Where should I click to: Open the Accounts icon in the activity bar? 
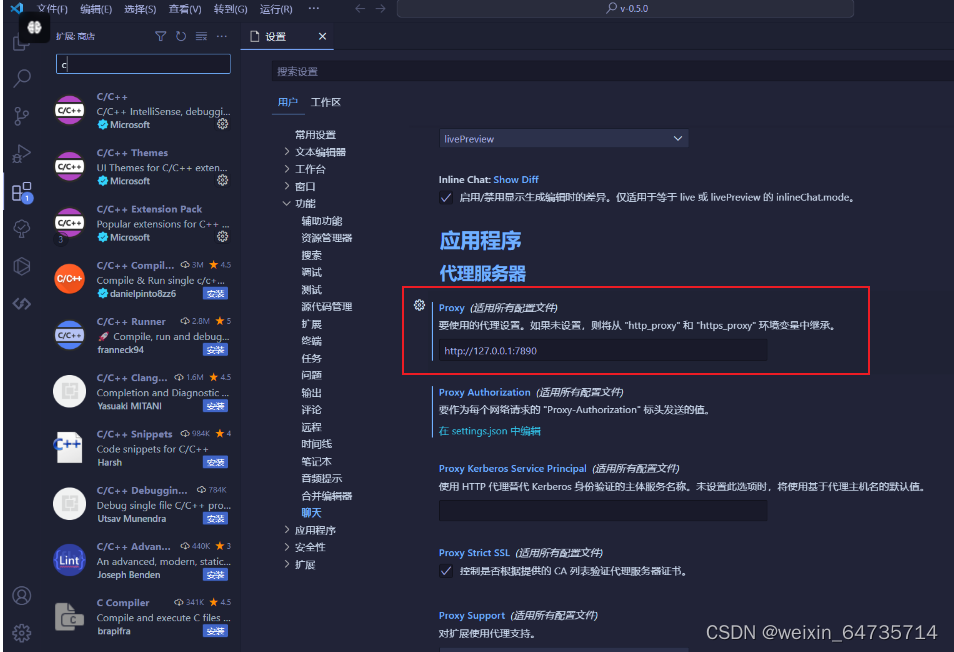point(22,594)
